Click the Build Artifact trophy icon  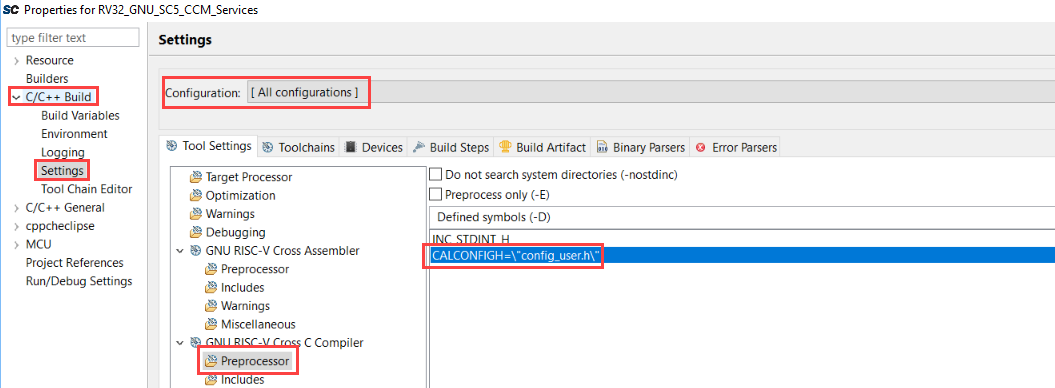tap(505, 147)
